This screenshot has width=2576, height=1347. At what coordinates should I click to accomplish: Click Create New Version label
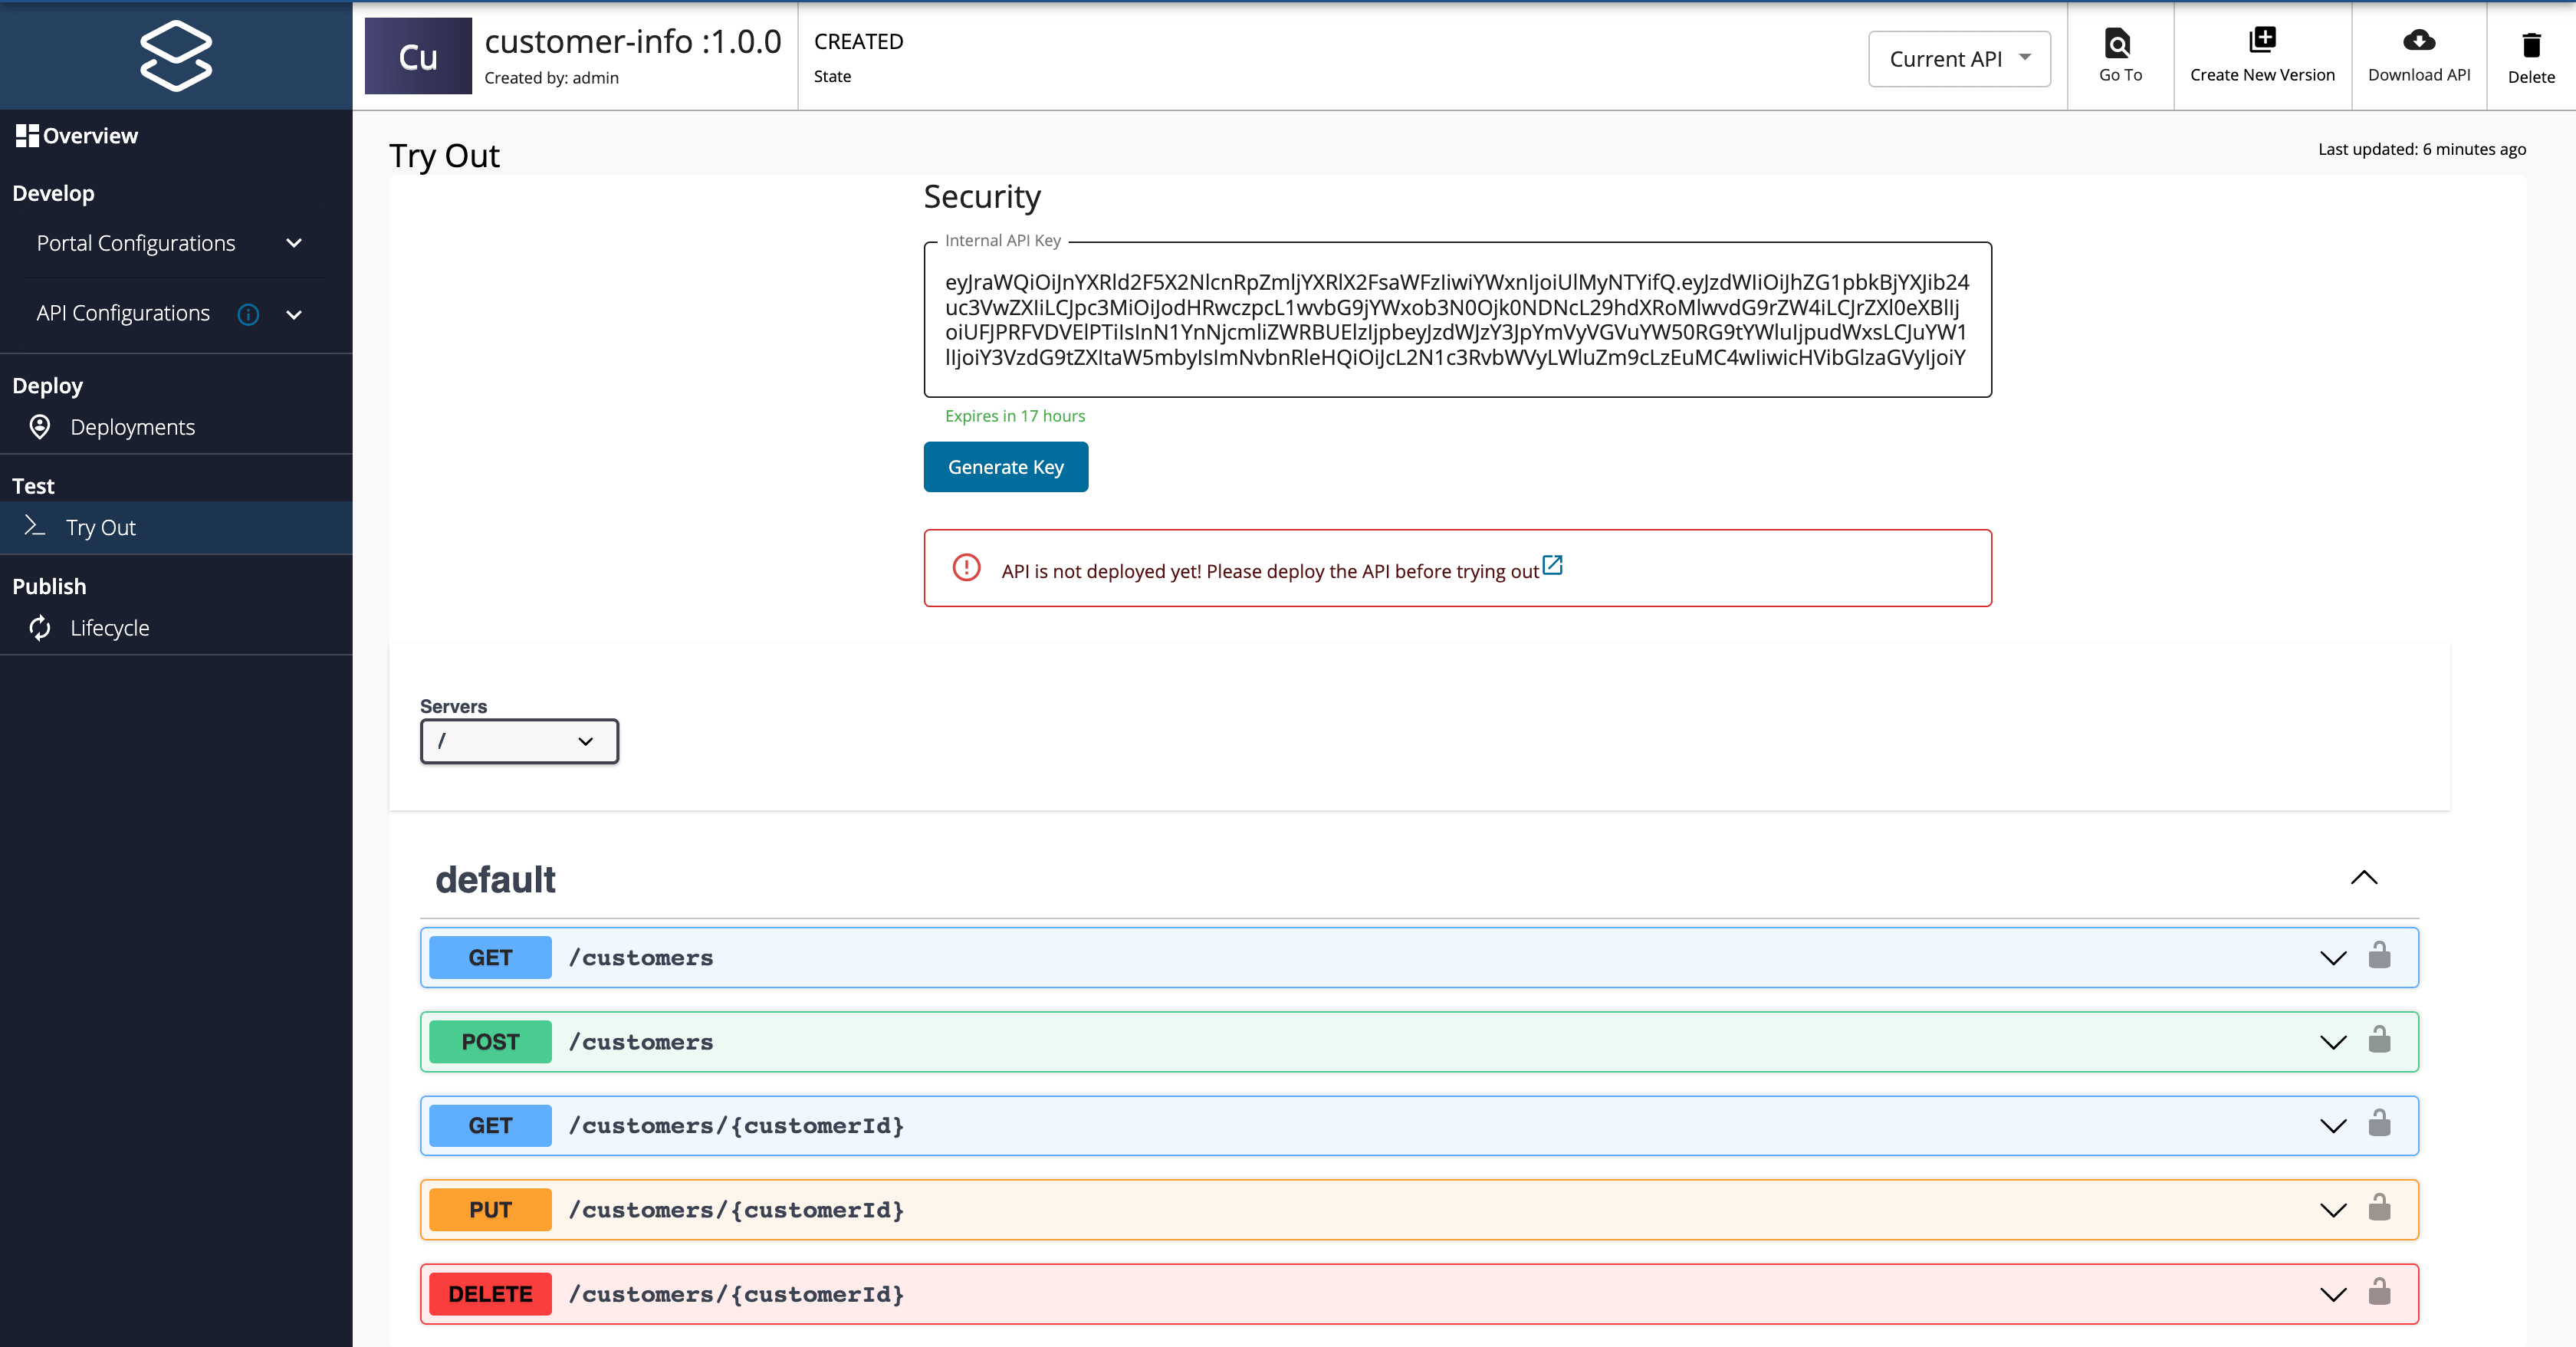coord(2262,75)
